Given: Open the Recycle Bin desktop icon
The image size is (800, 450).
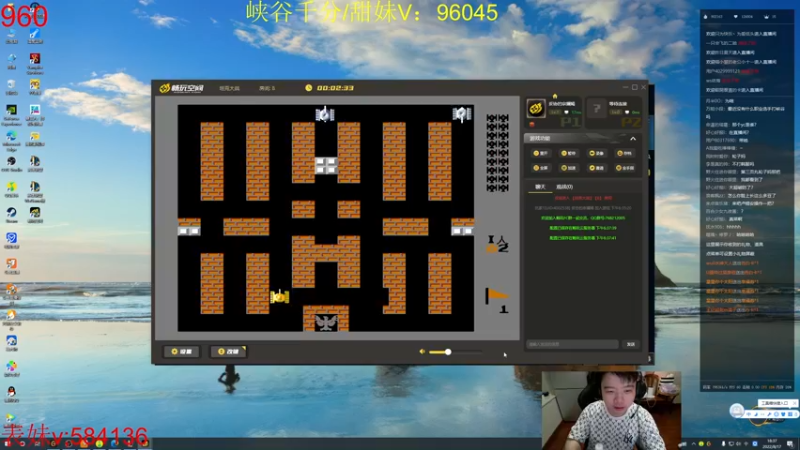Looking at the screenshot, I should pyautogui.click(x=11, y=88).
